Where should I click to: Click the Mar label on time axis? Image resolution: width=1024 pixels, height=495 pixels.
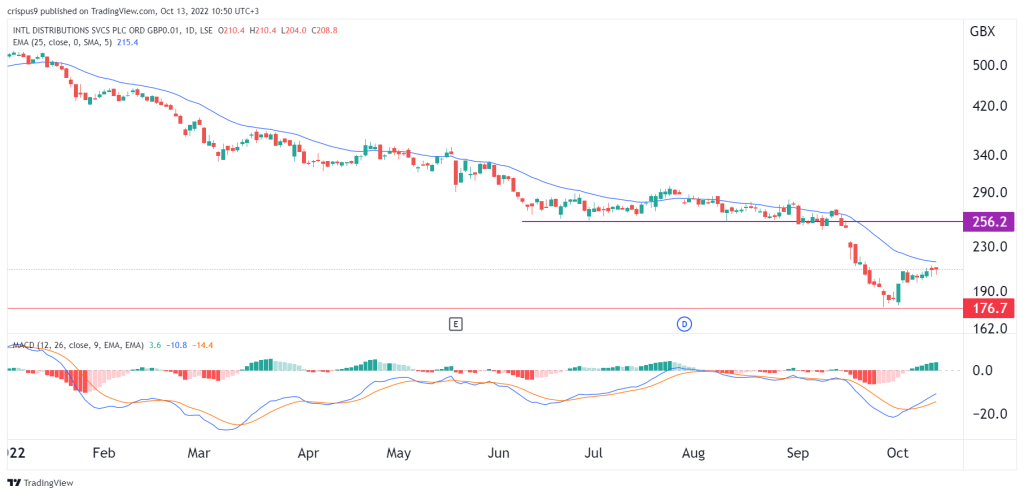tap(199, 453)
